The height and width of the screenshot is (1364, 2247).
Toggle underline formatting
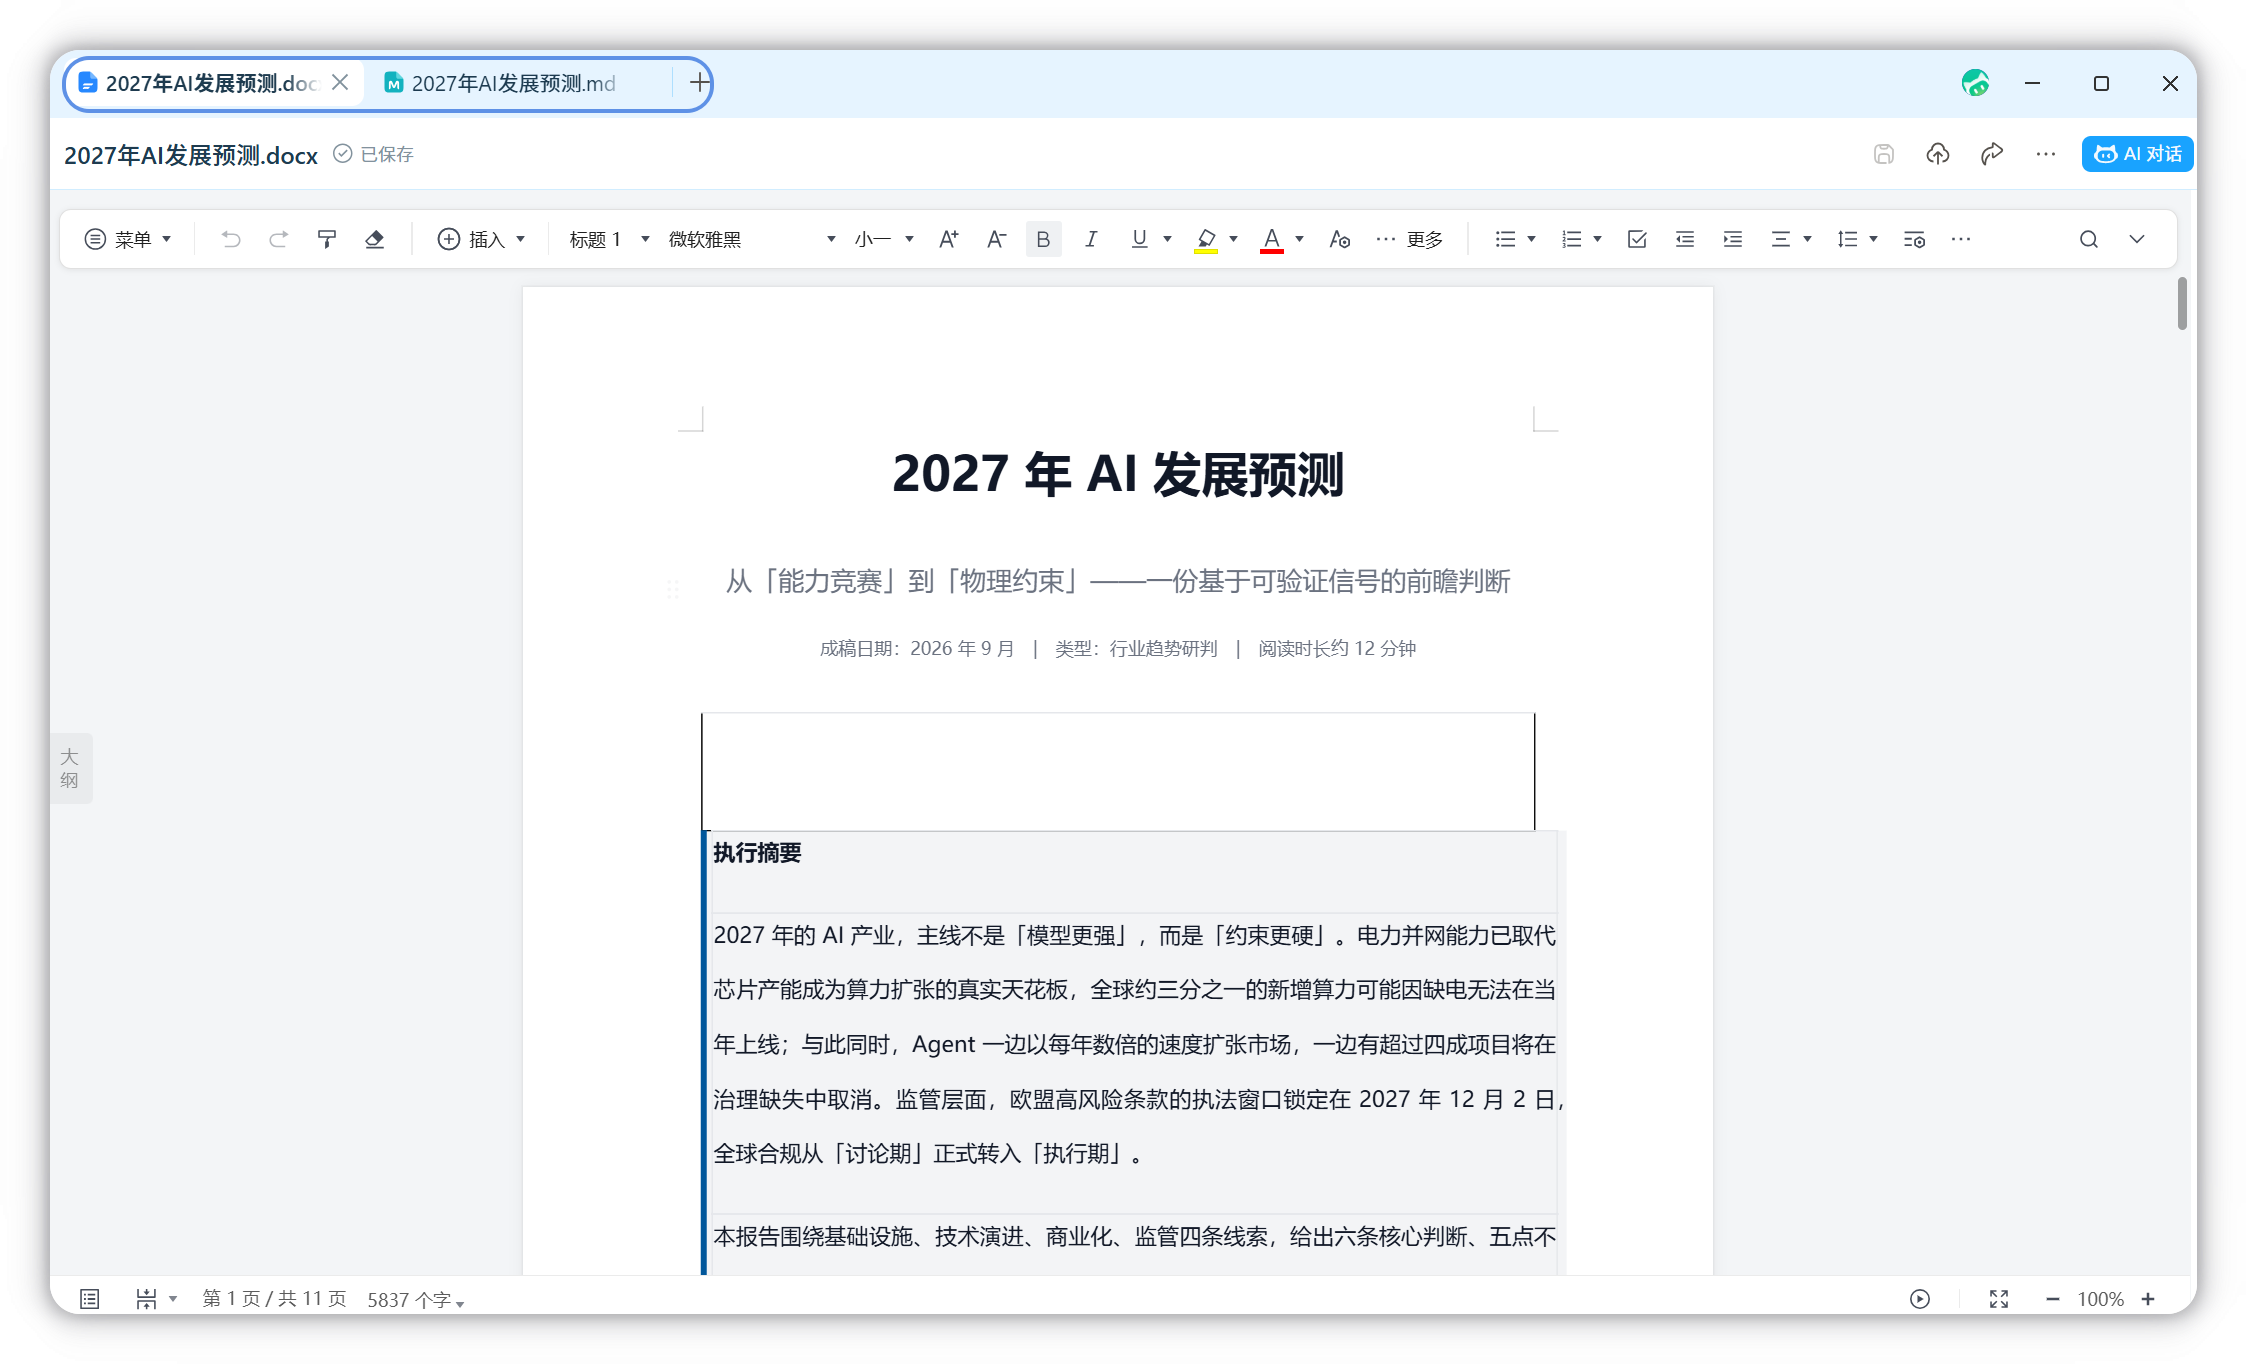point(1139,239)
